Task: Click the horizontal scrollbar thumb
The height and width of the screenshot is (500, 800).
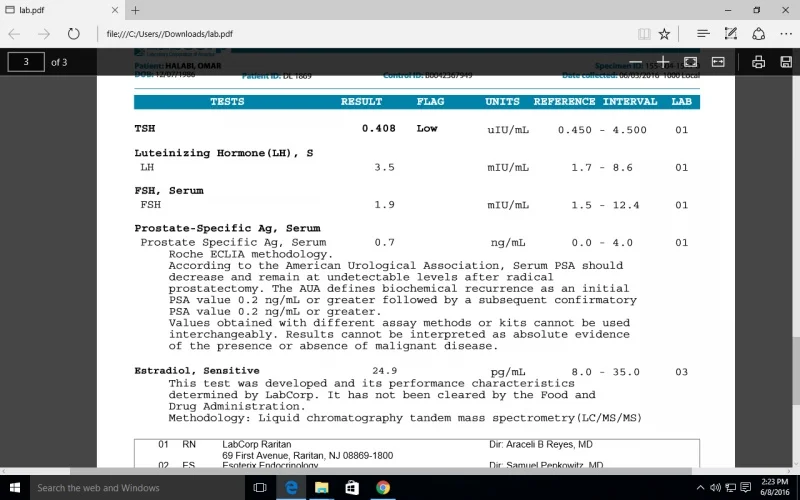Action: click(x=381, y=471)
